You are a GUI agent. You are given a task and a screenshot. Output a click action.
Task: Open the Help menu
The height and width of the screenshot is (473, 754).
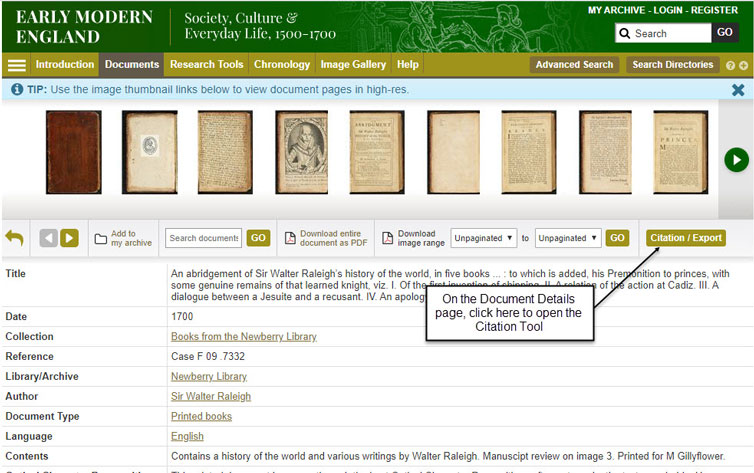[x=407, y=64]
